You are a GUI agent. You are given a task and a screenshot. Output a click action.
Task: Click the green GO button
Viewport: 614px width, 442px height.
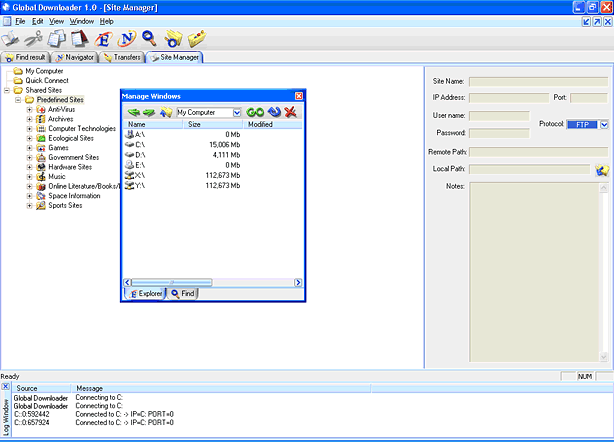(255, 112)
